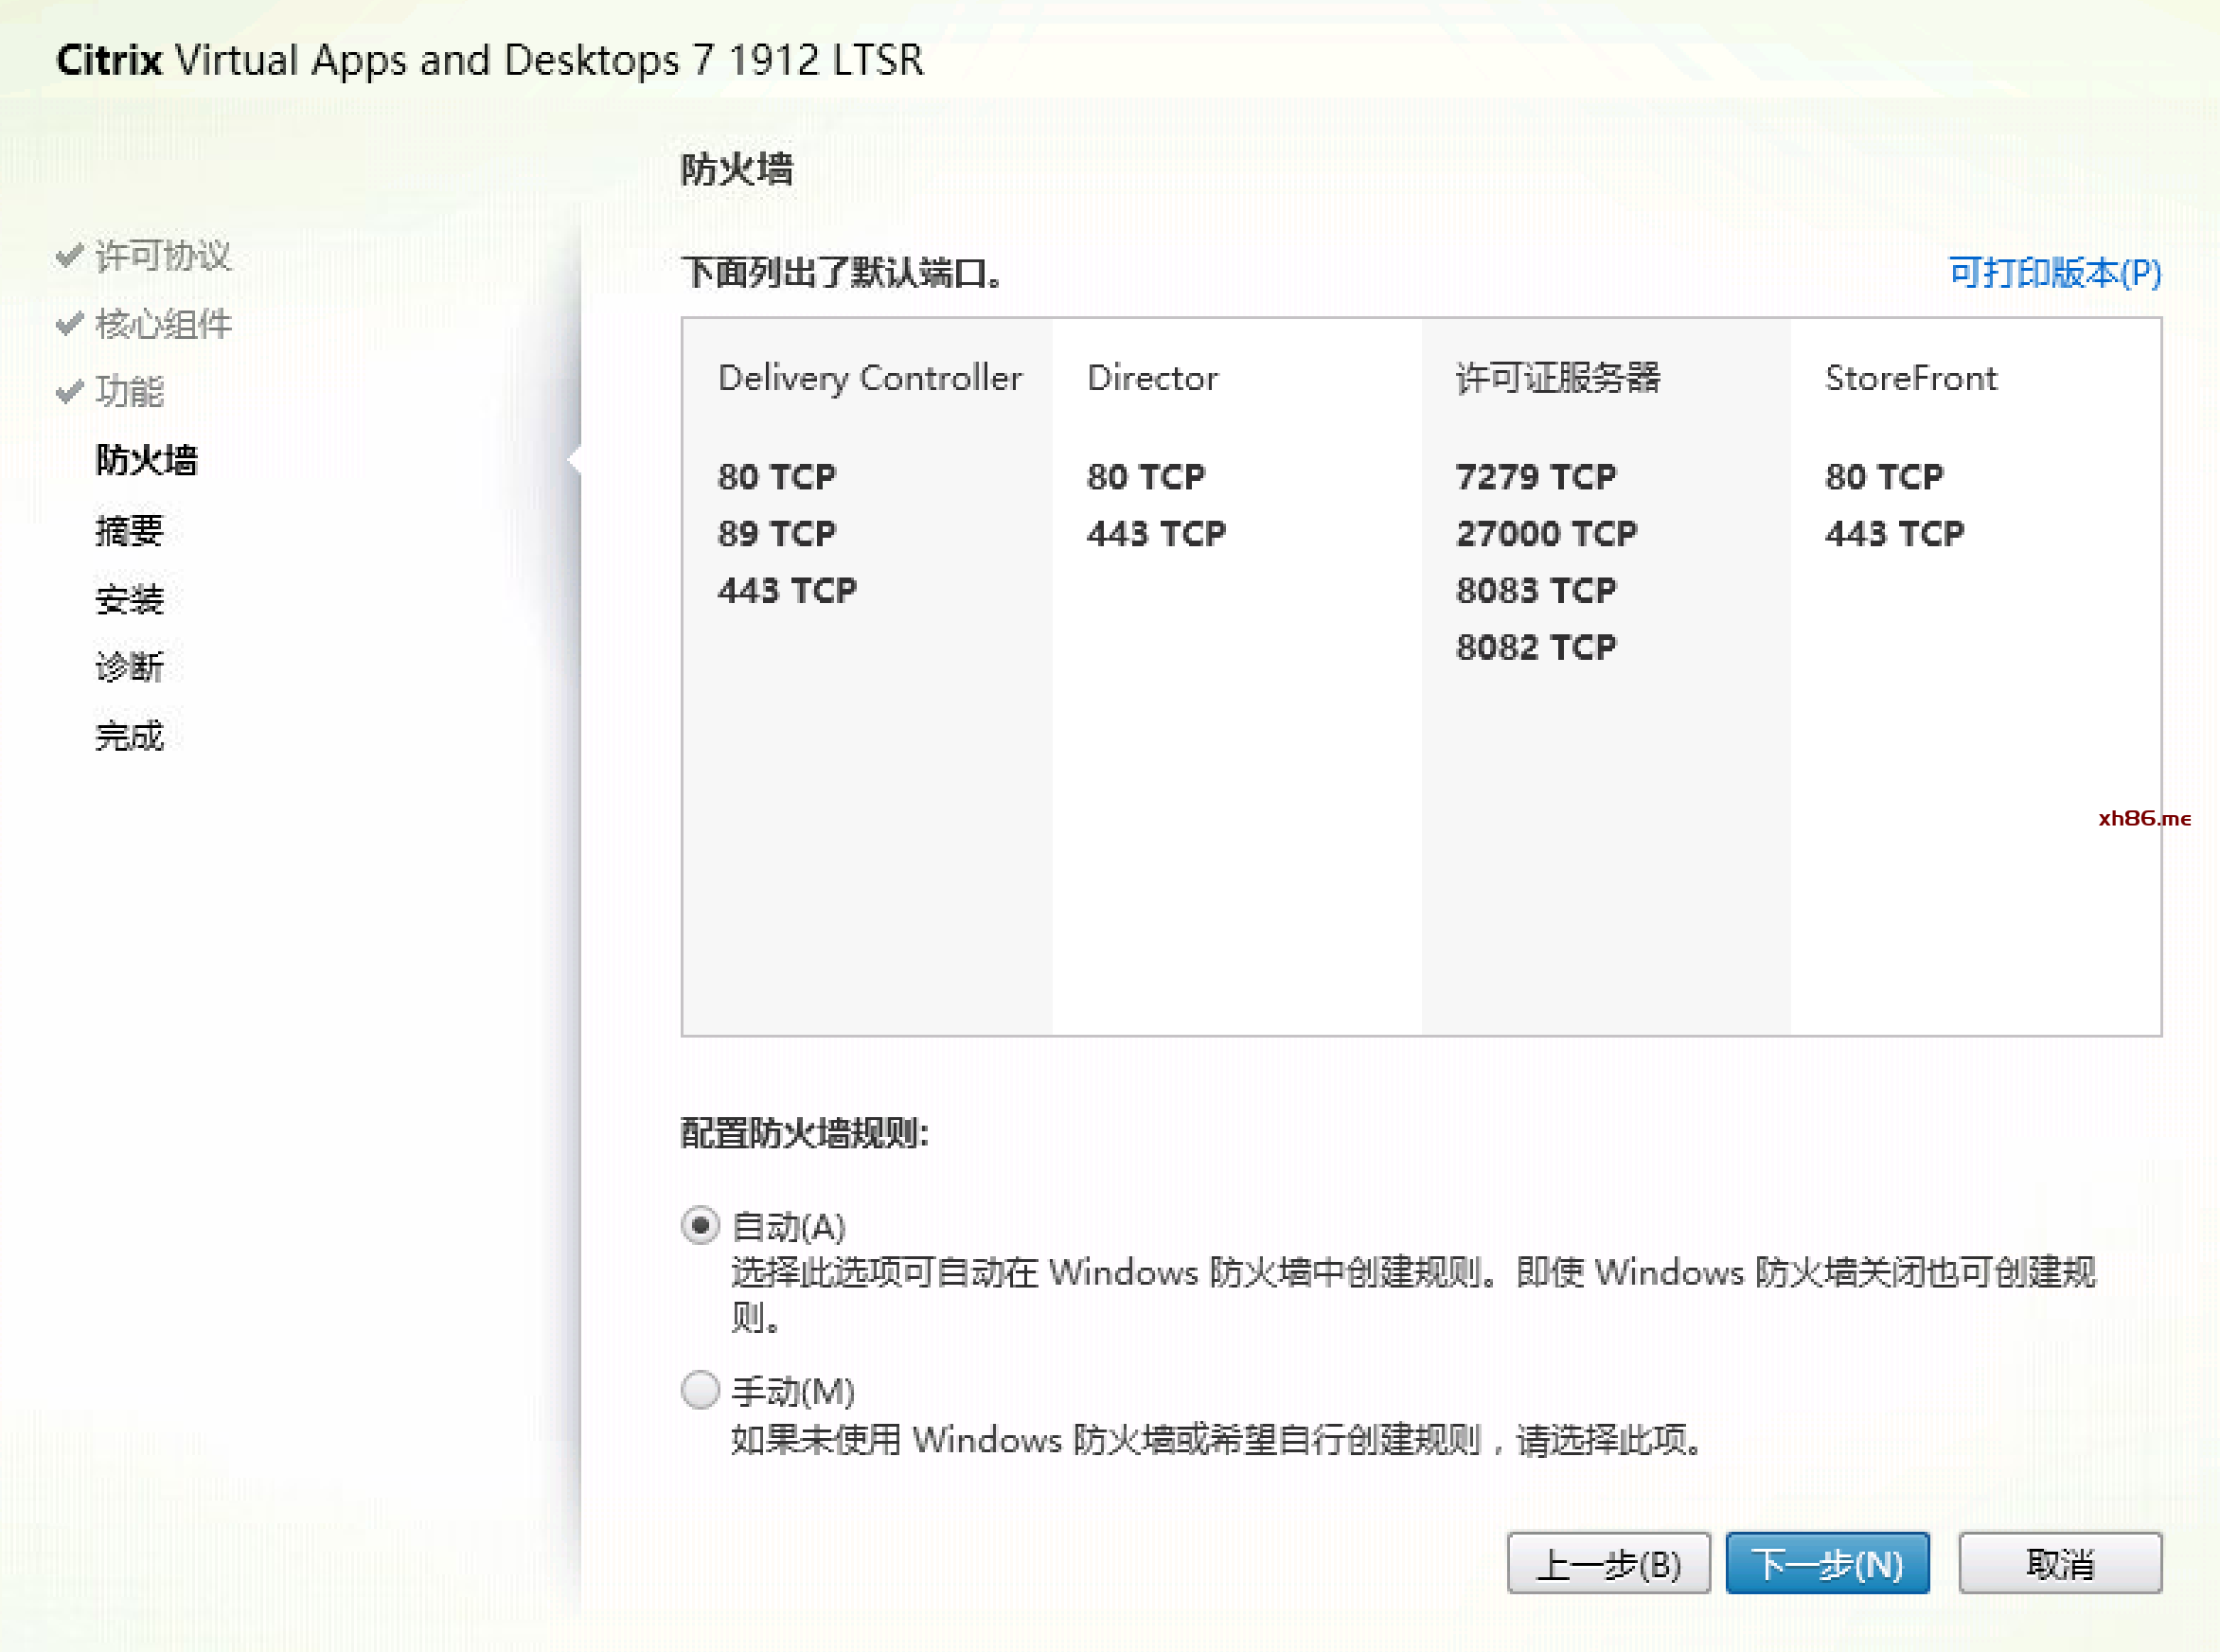Select the 防火墙 step in sidebar
Viewport: 2220px width, 1652px height.
[146, 460]
